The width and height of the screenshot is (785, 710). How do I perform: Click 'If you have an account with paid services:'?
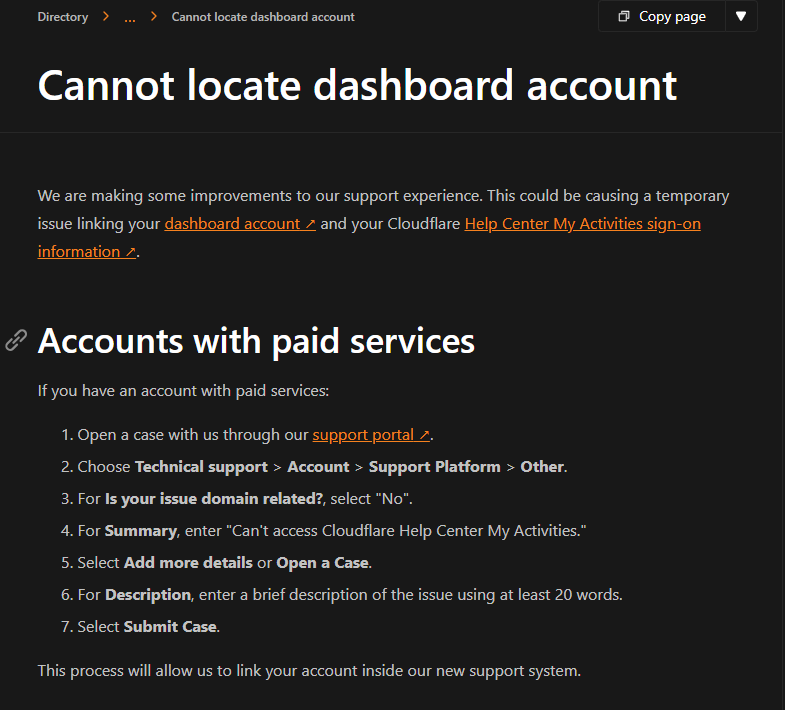click(x=183, y=391)
